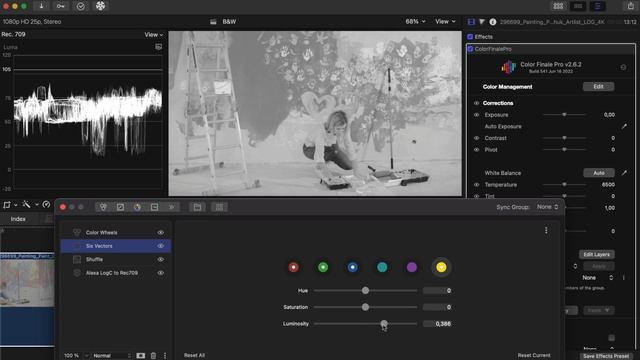Hide the Six Vectors layer
Viewport: 640px width, 360px height.
(161, 246)
